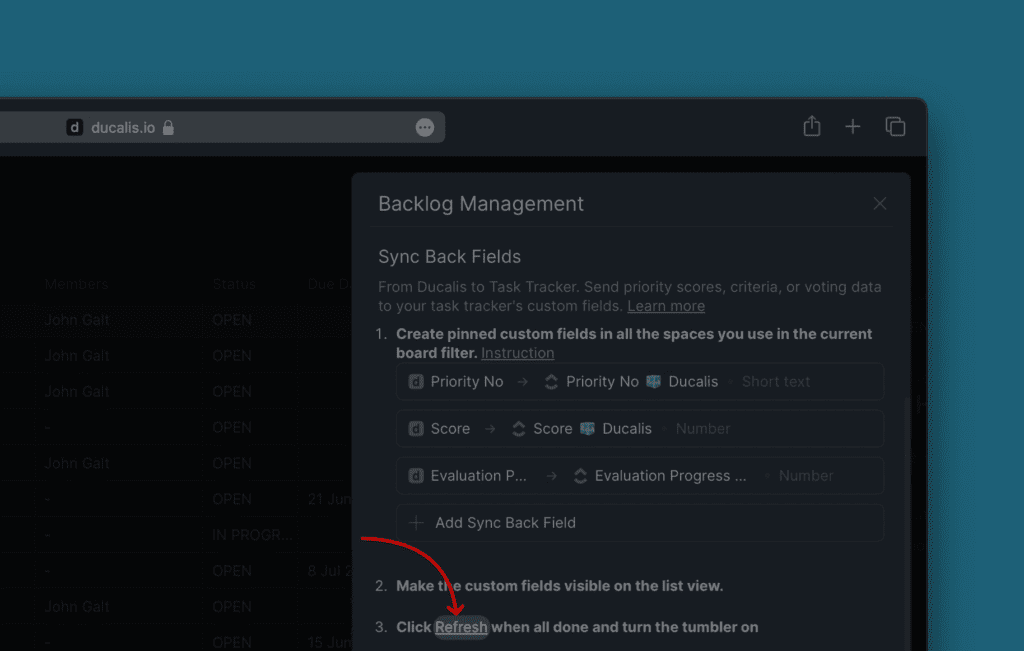Open the Instruction link
Image resolution: width=1024 pixels, height=651 pixels.
point(517,353)
